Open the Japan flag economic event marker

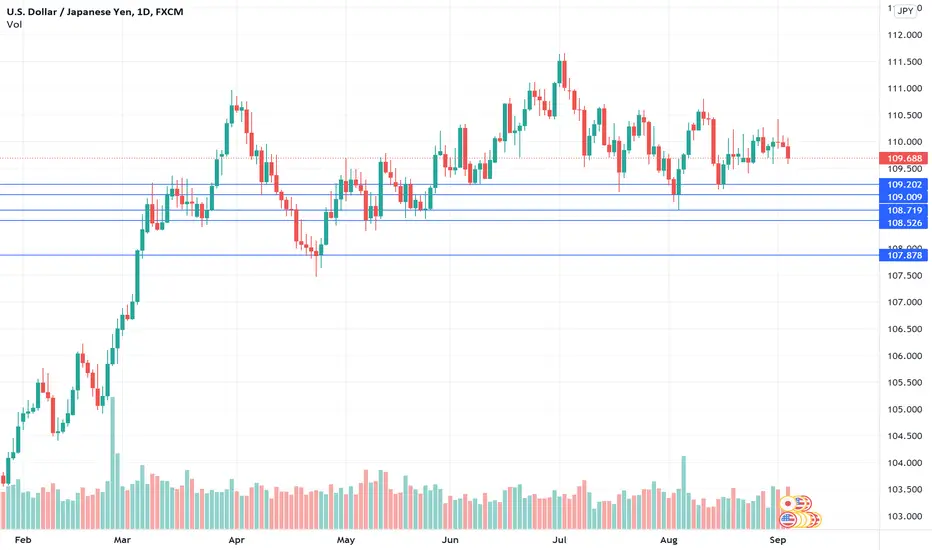(788, 504)
